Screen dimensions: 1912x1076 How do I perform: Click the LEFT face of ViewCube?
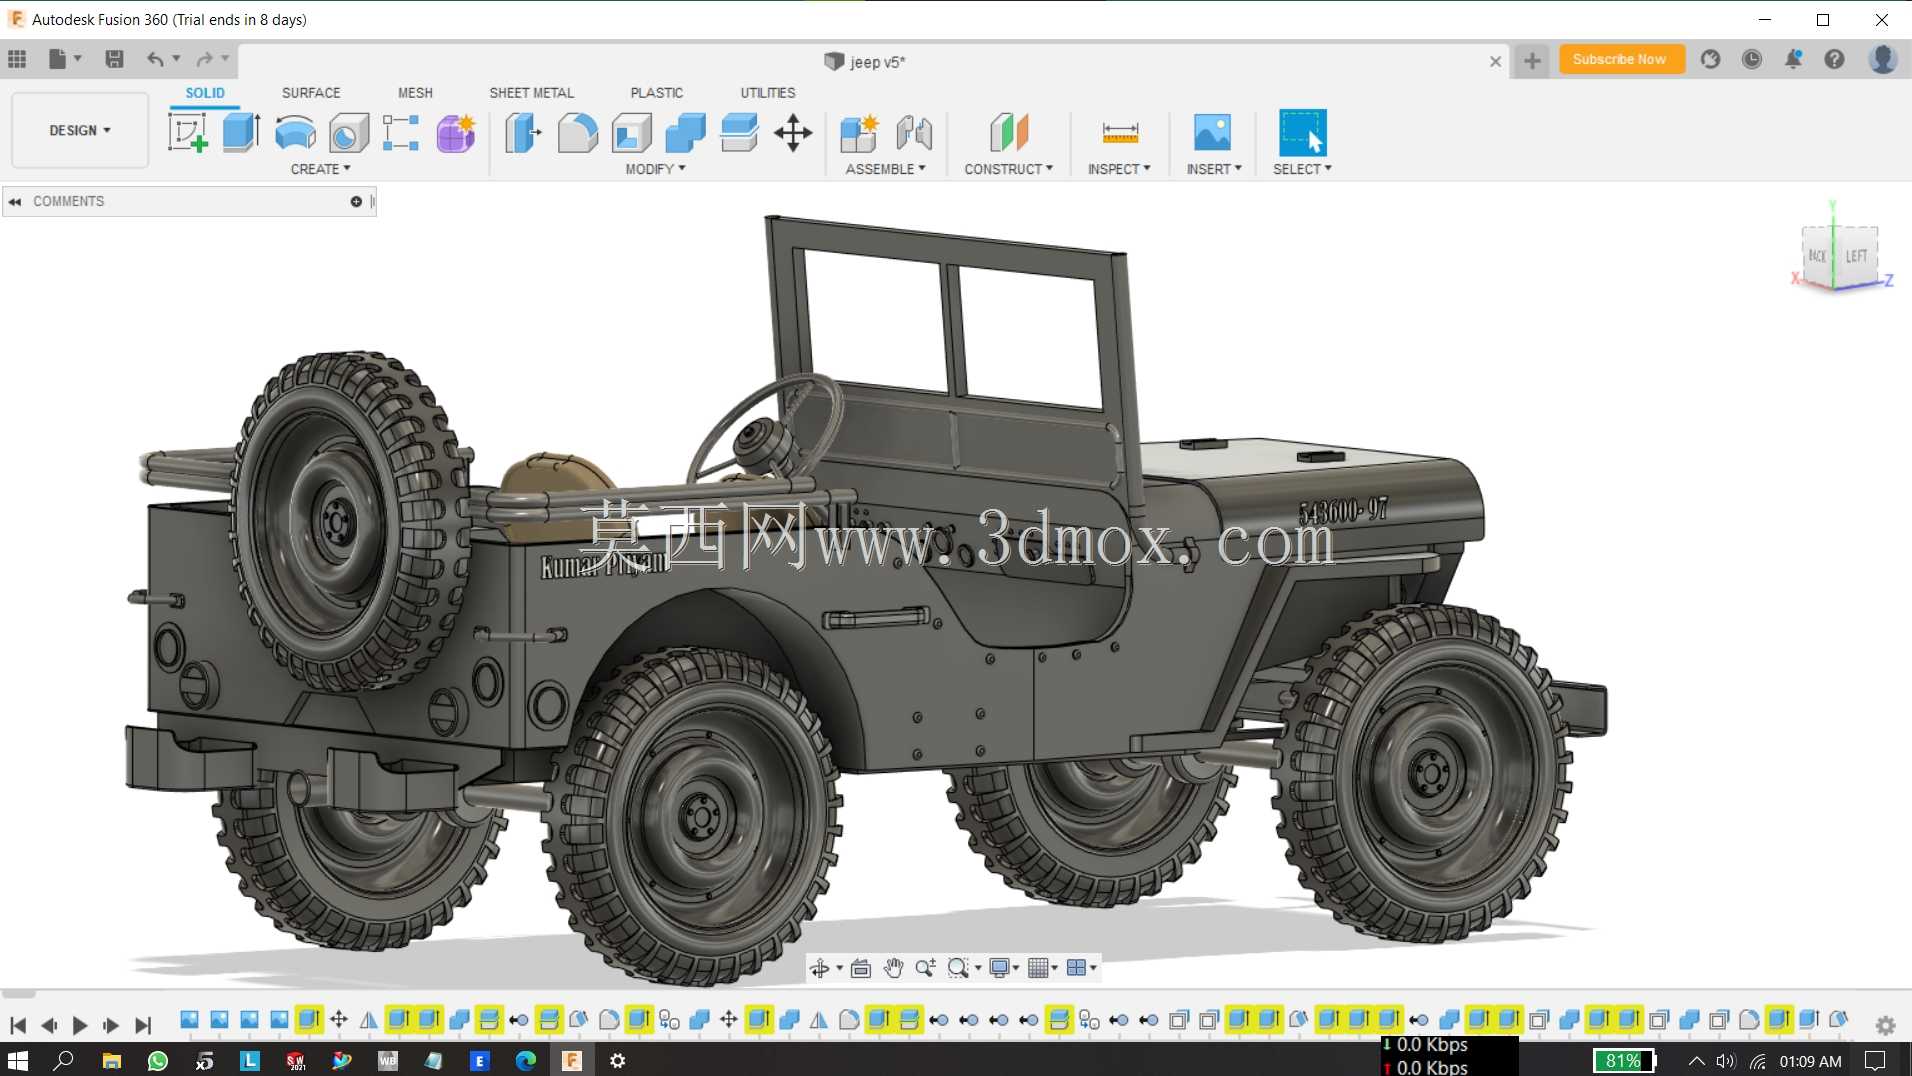coord(1856,256)
